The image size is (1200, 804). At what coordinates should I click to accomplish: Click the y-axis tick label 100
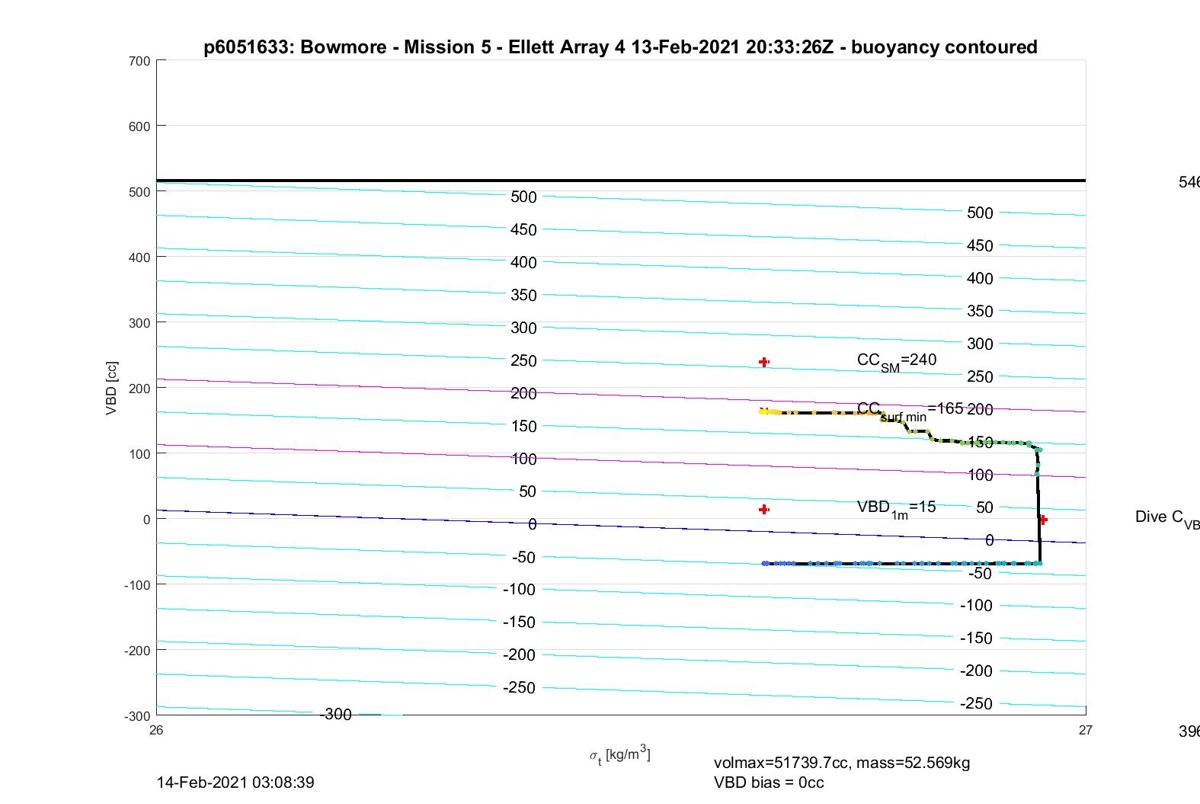coord(138,454)
